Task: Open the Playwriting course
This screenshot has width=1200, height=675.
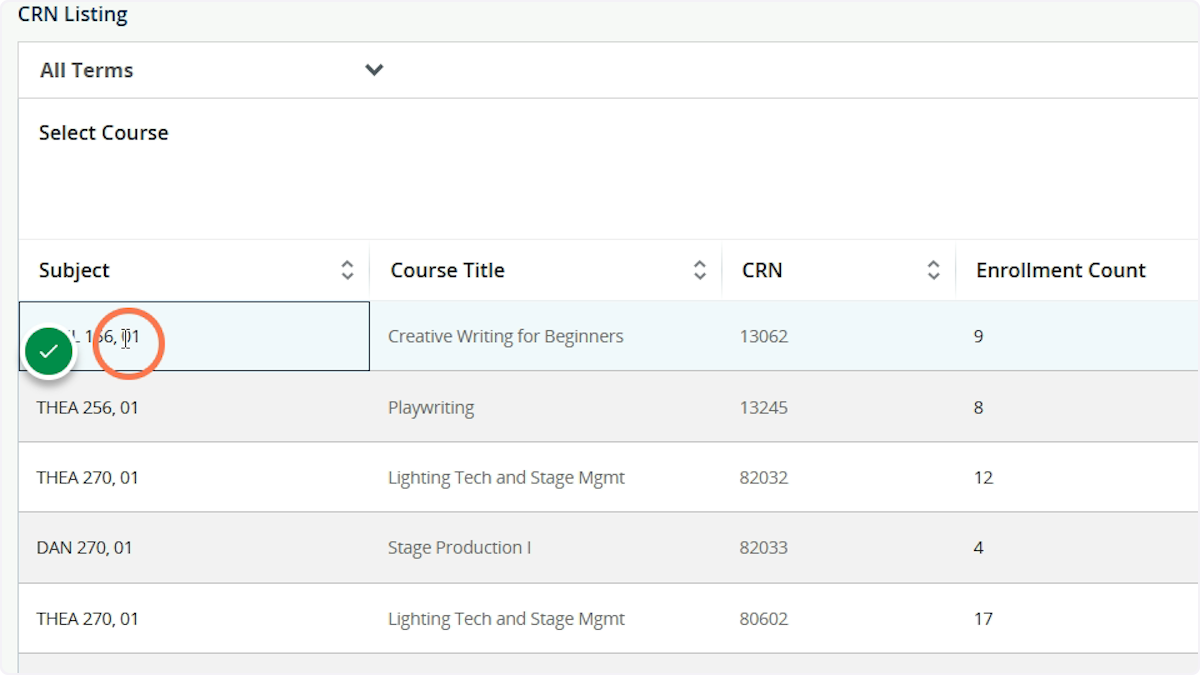Action: point(430,407)
